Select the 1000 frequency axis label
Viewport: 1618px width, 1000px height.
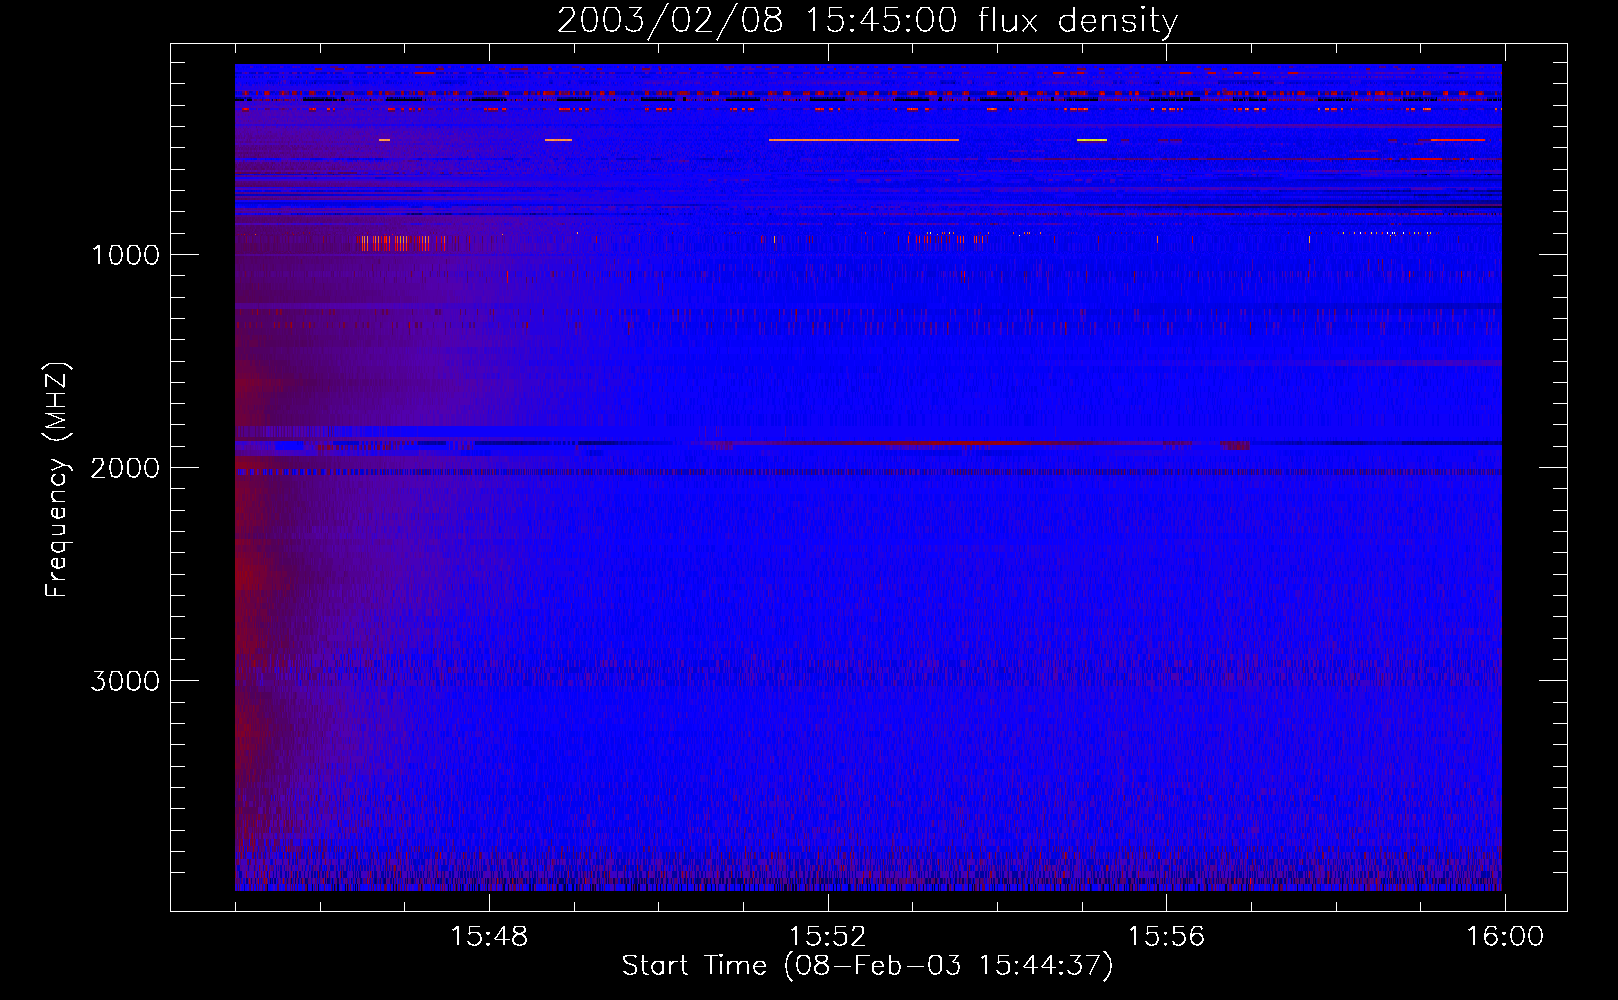point(125,255)
